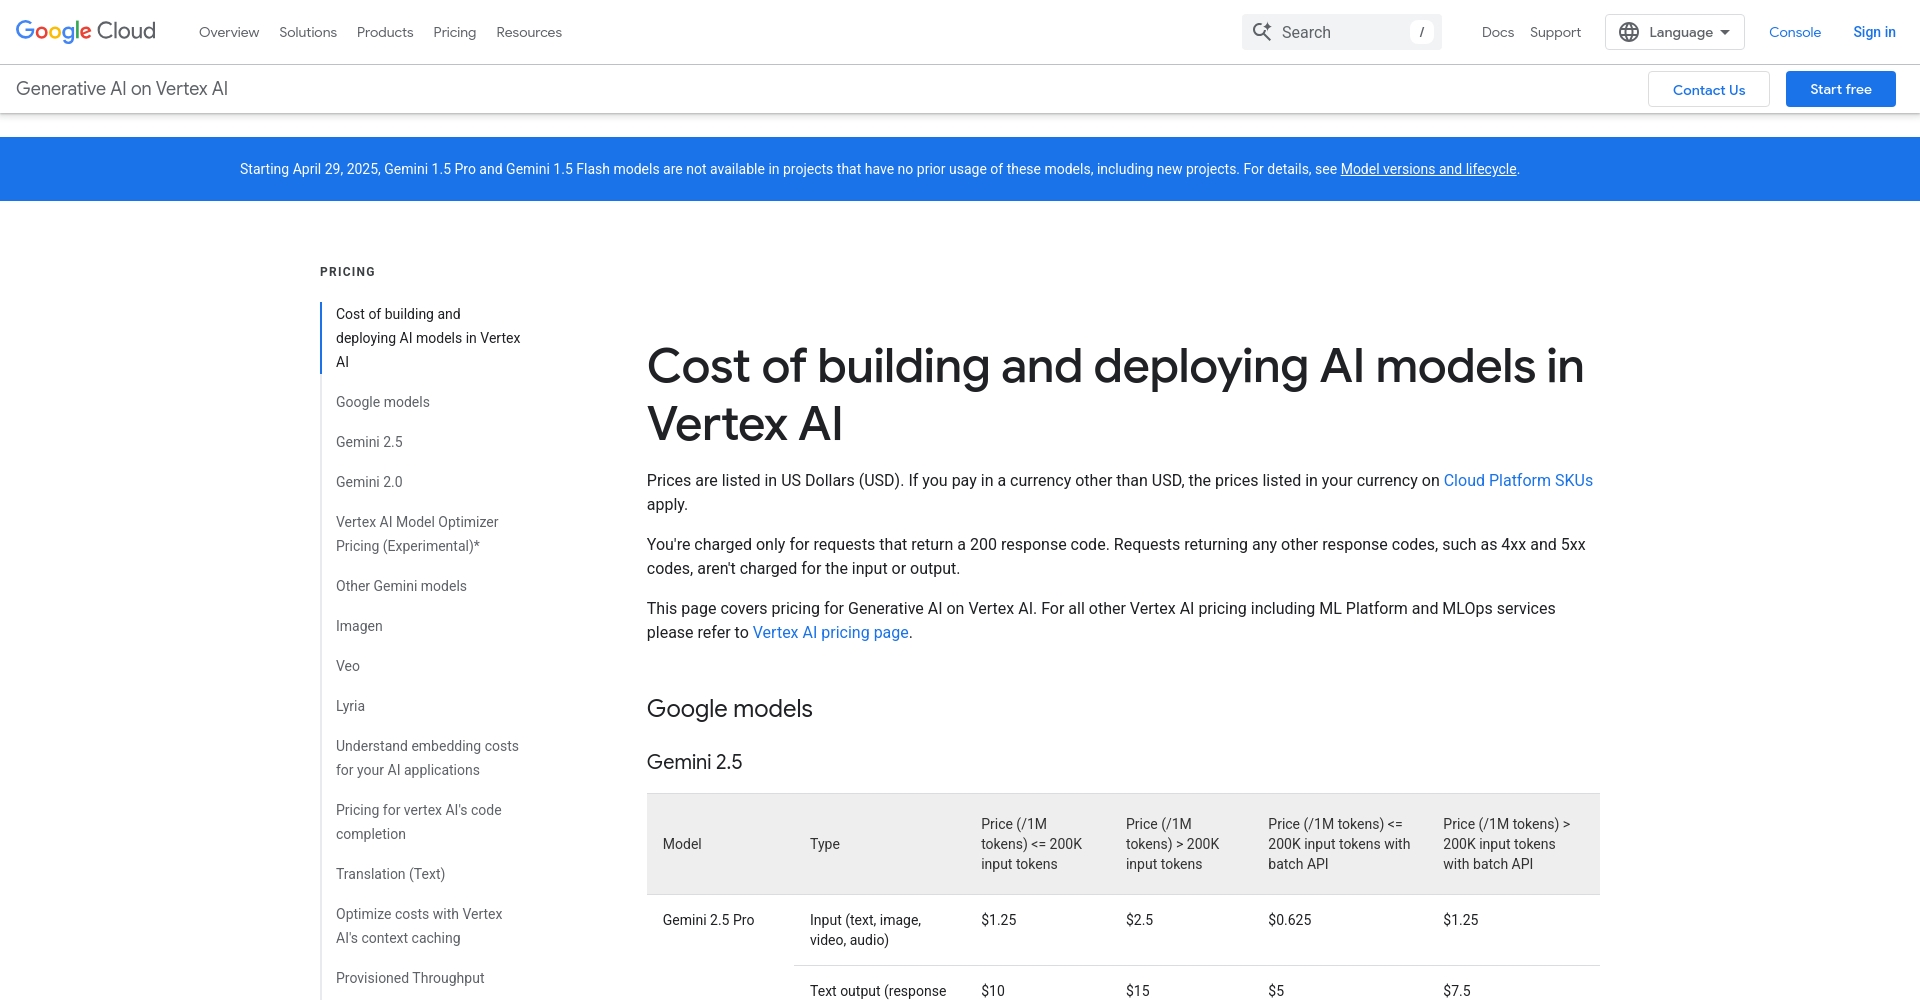Click the $1.25 price under <= 200K column
Screen dimensions: 1920x1000
pos(999,920)
